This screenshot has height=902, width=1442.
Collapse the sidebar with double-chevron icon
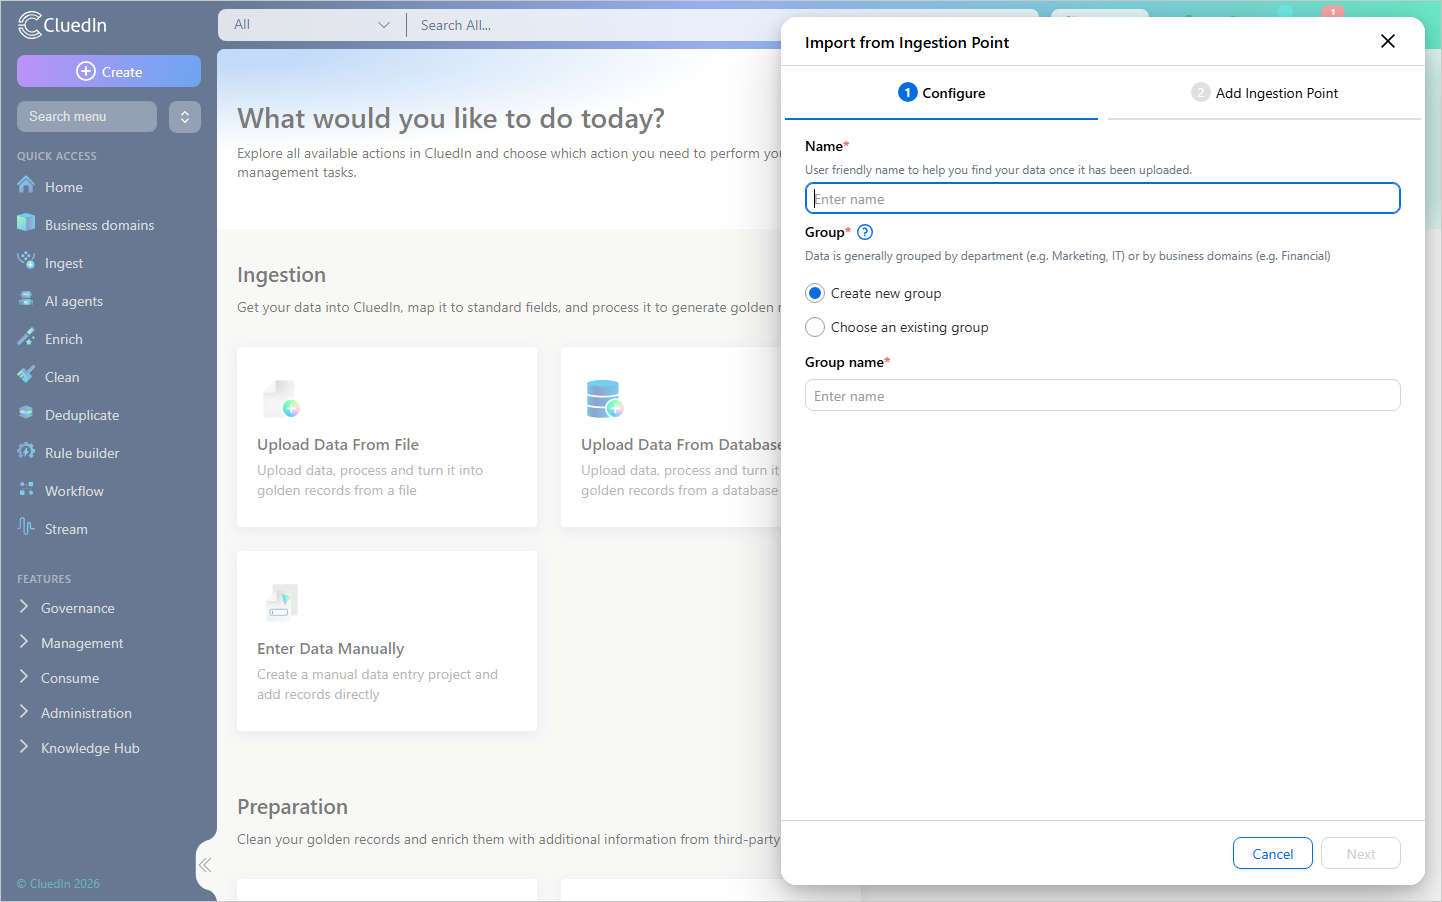[205, 865]
